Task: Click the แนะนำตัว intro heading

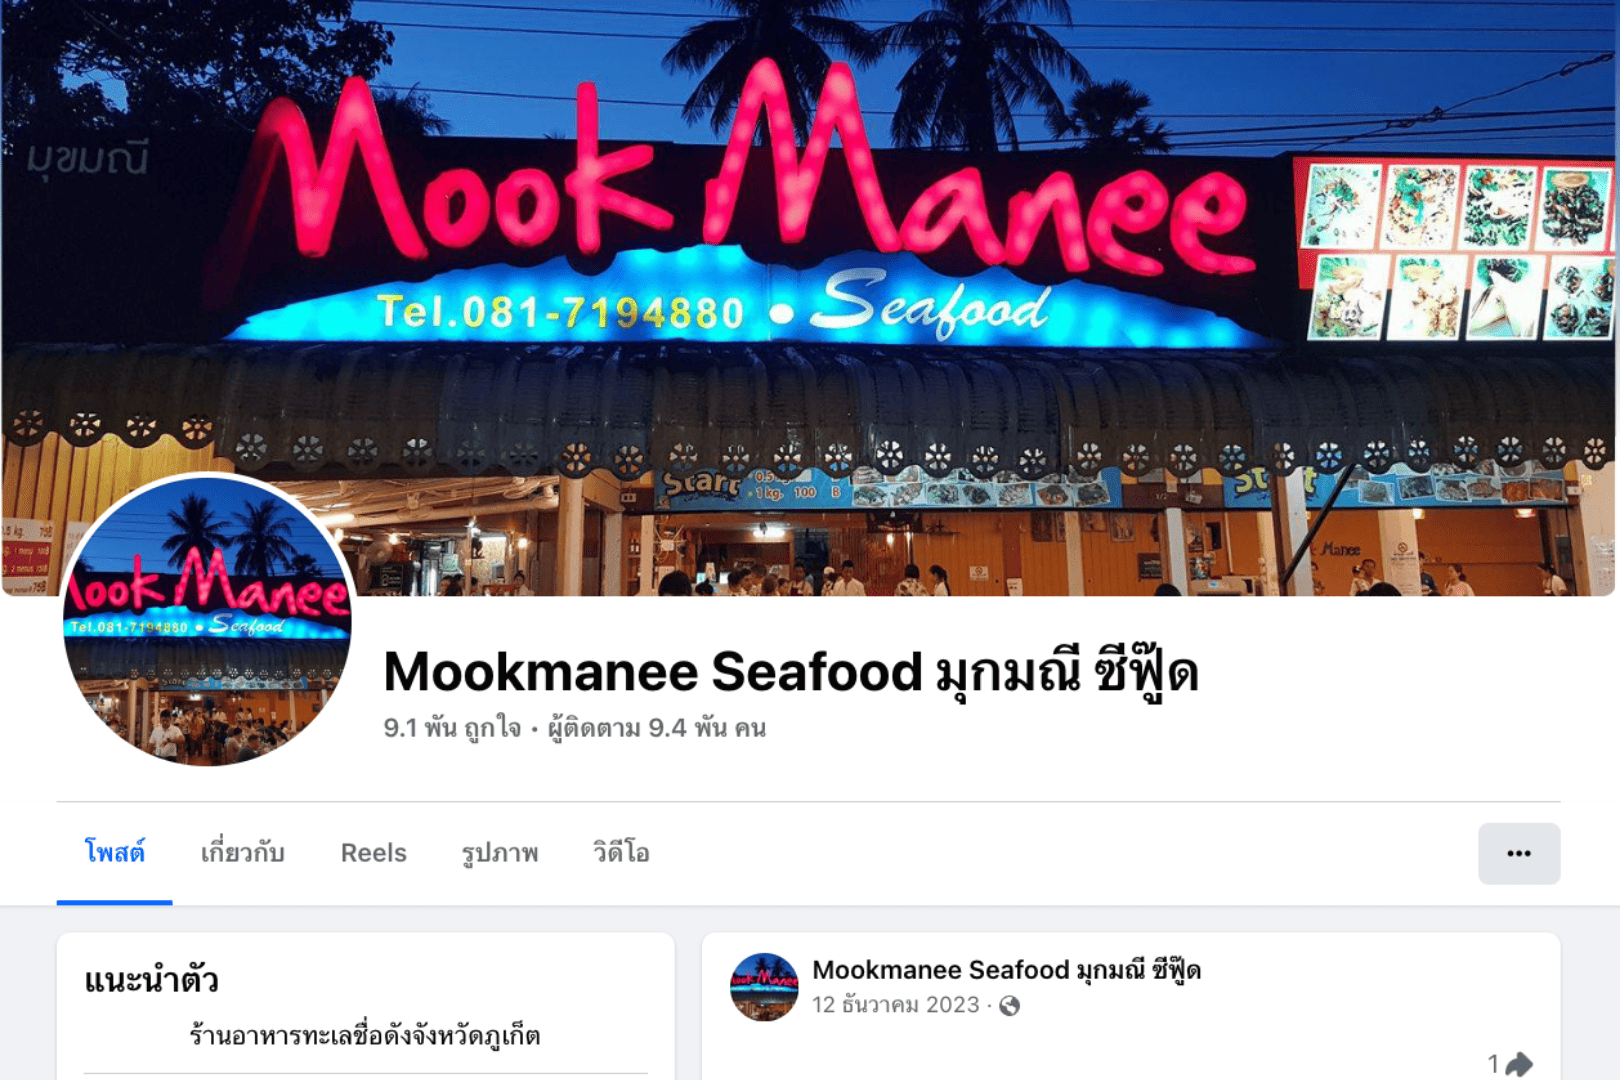Action: [151, 980]
